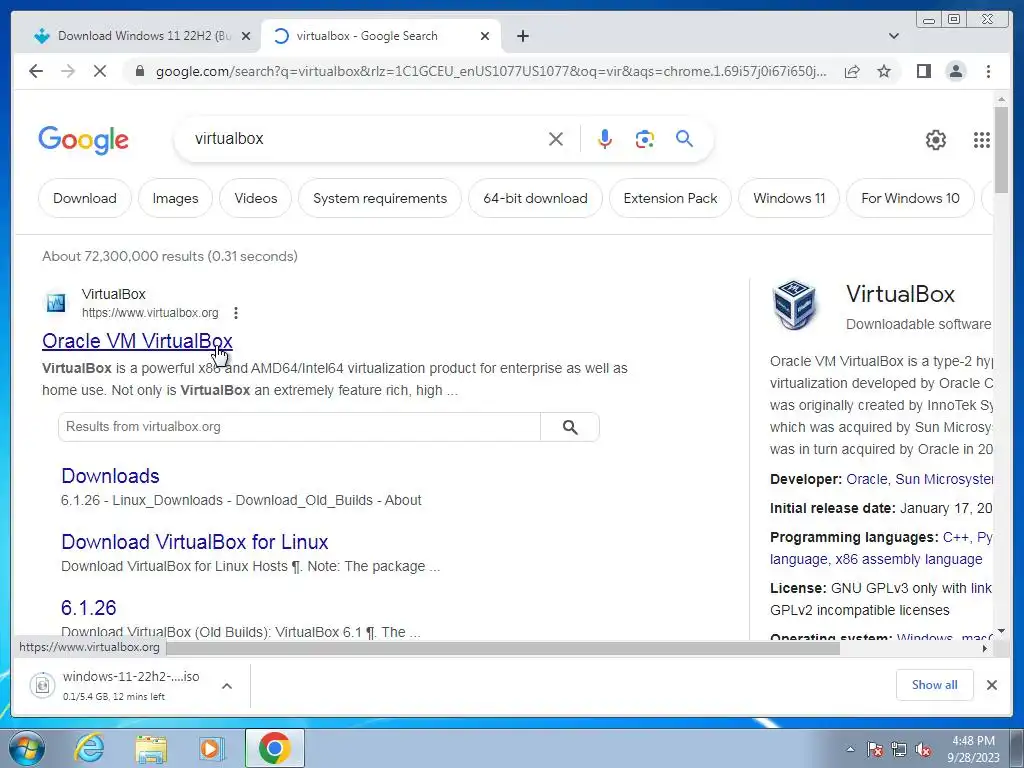
Task: Share this page using address bar icon
Action: (852, 71)
